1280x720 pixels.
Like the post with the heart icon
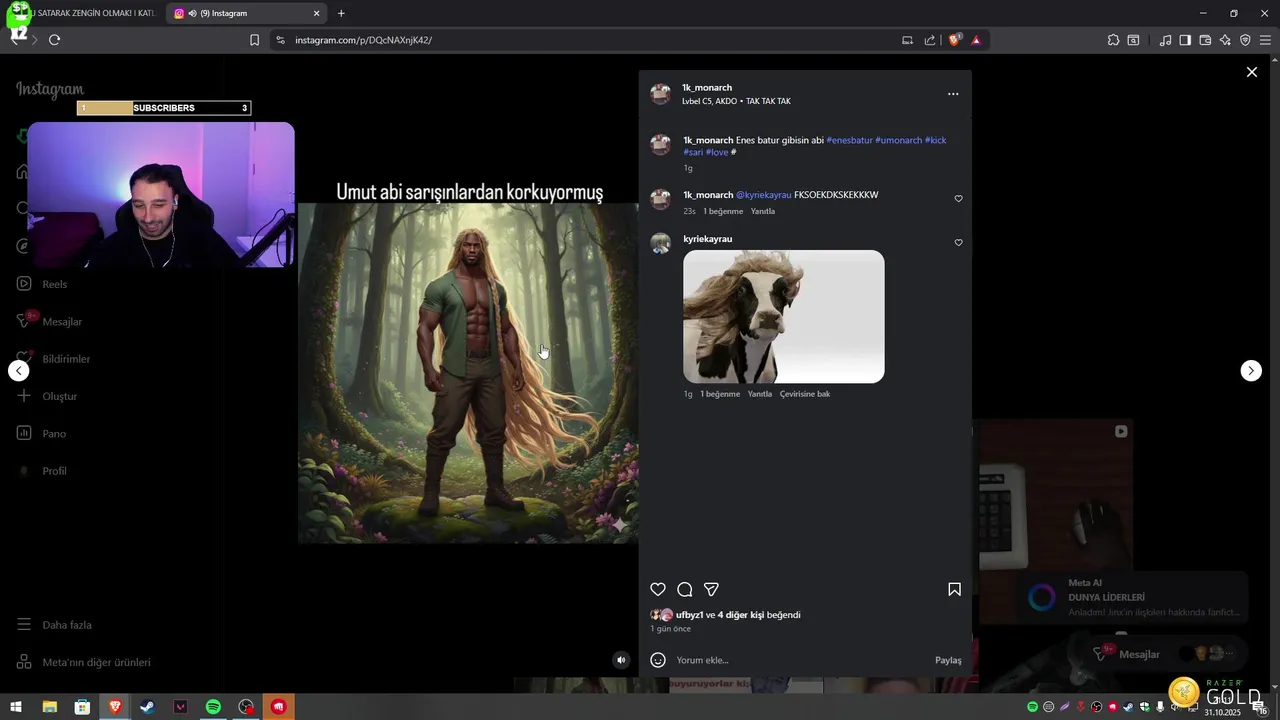point(658,590)
